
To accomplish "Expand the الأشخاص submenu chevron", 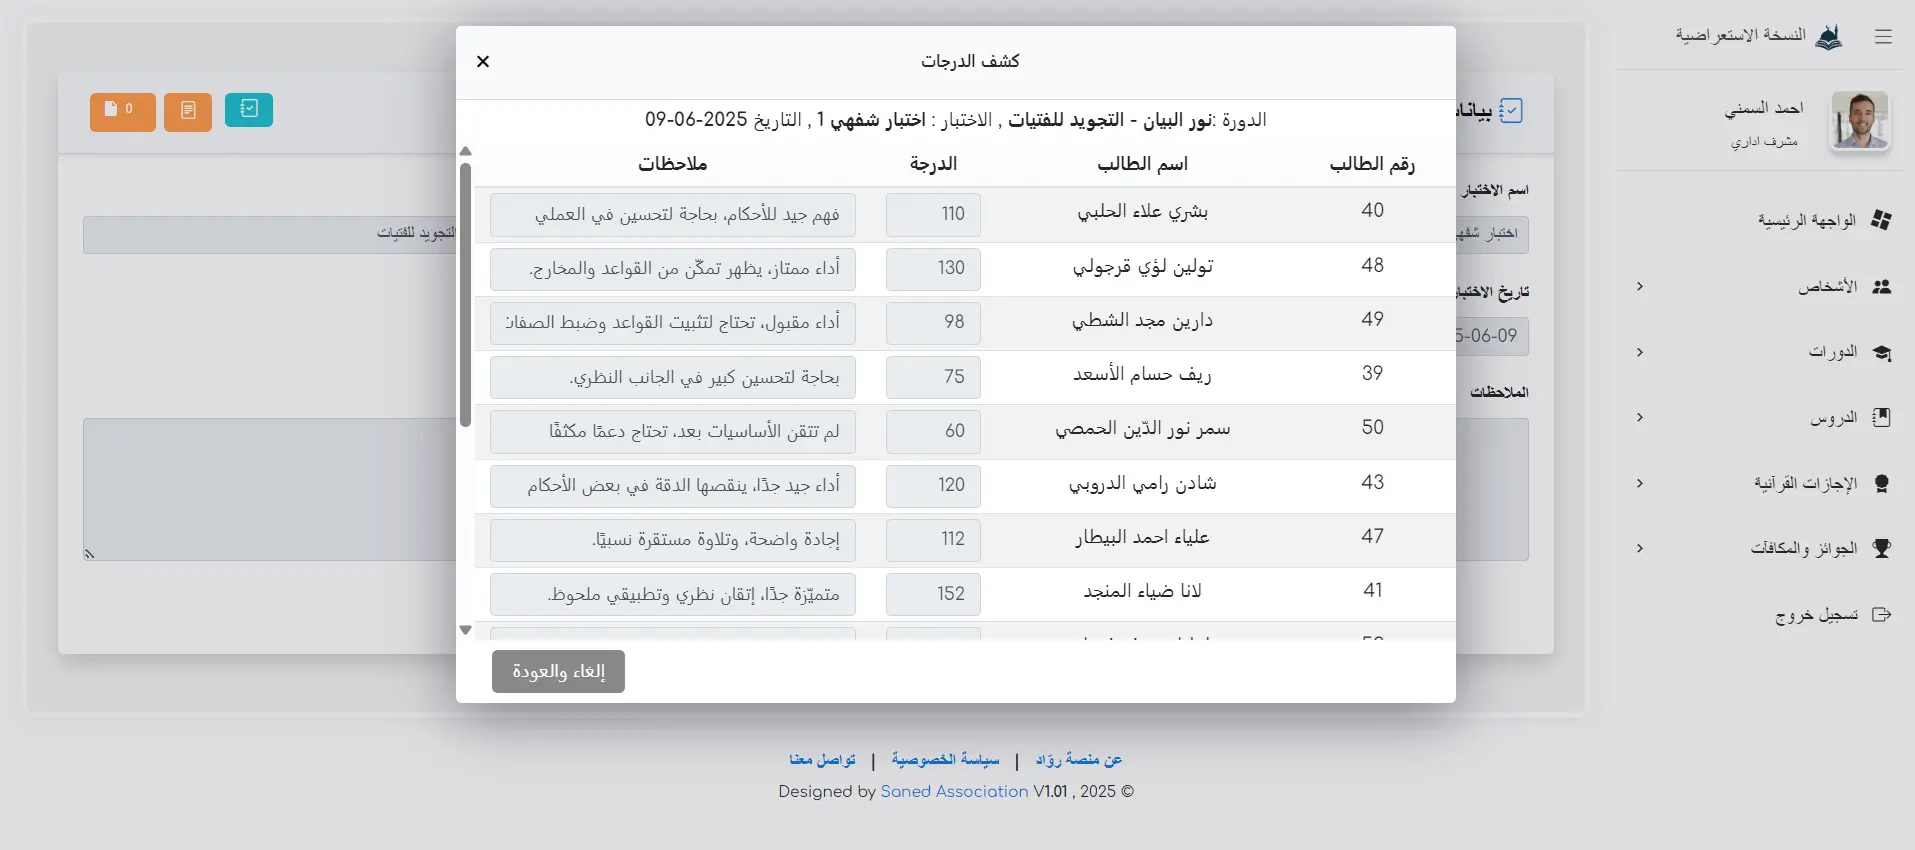I will click(1640, 287).
